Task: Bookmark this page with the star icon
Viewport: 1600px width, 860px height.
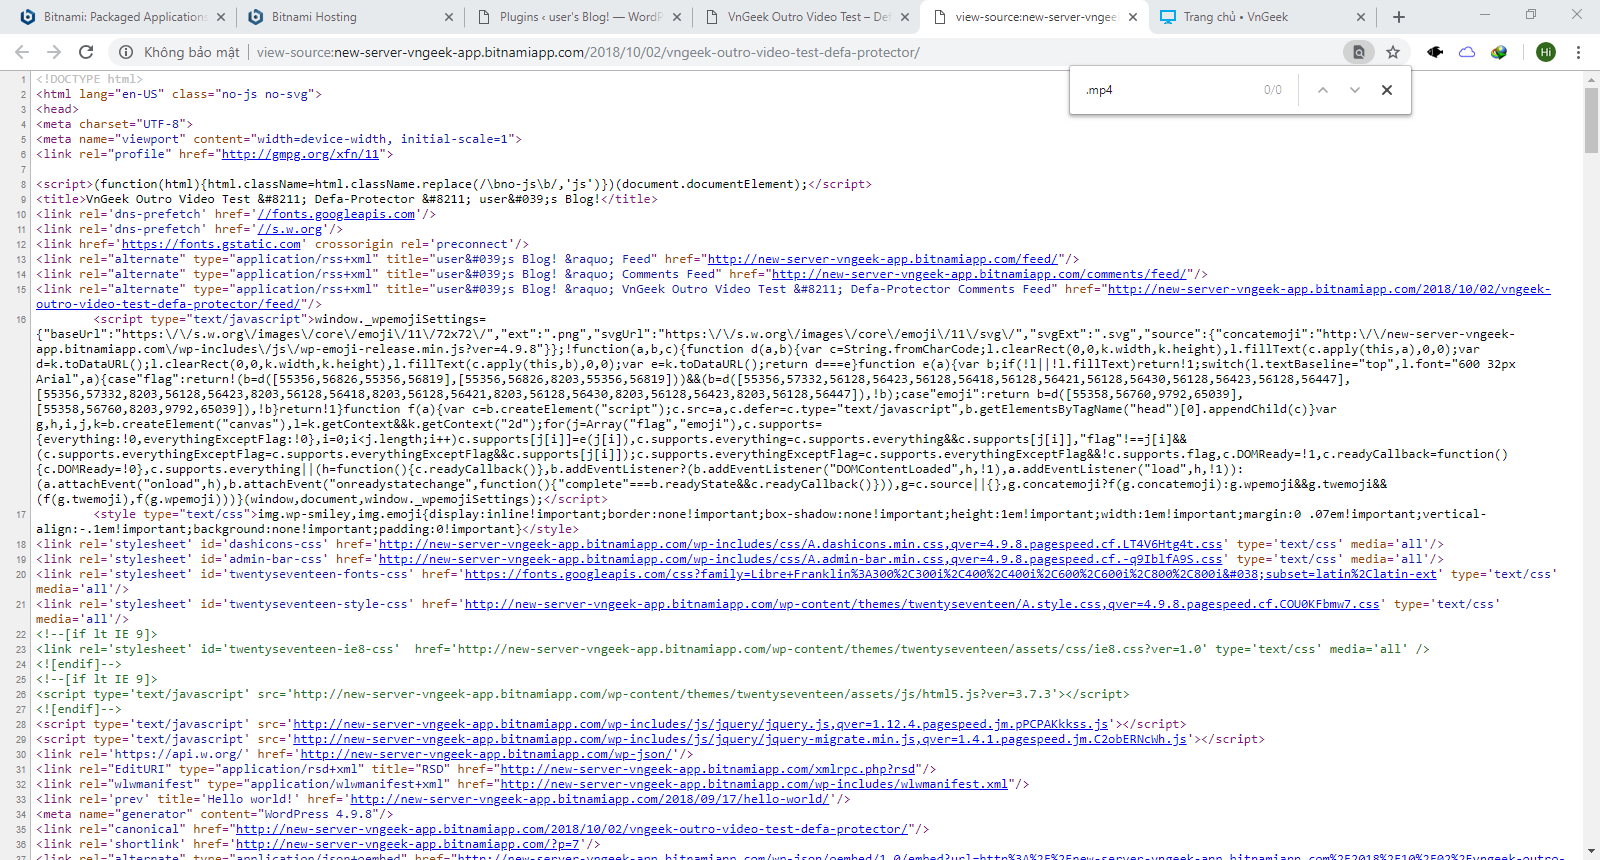Action: 1393,52
